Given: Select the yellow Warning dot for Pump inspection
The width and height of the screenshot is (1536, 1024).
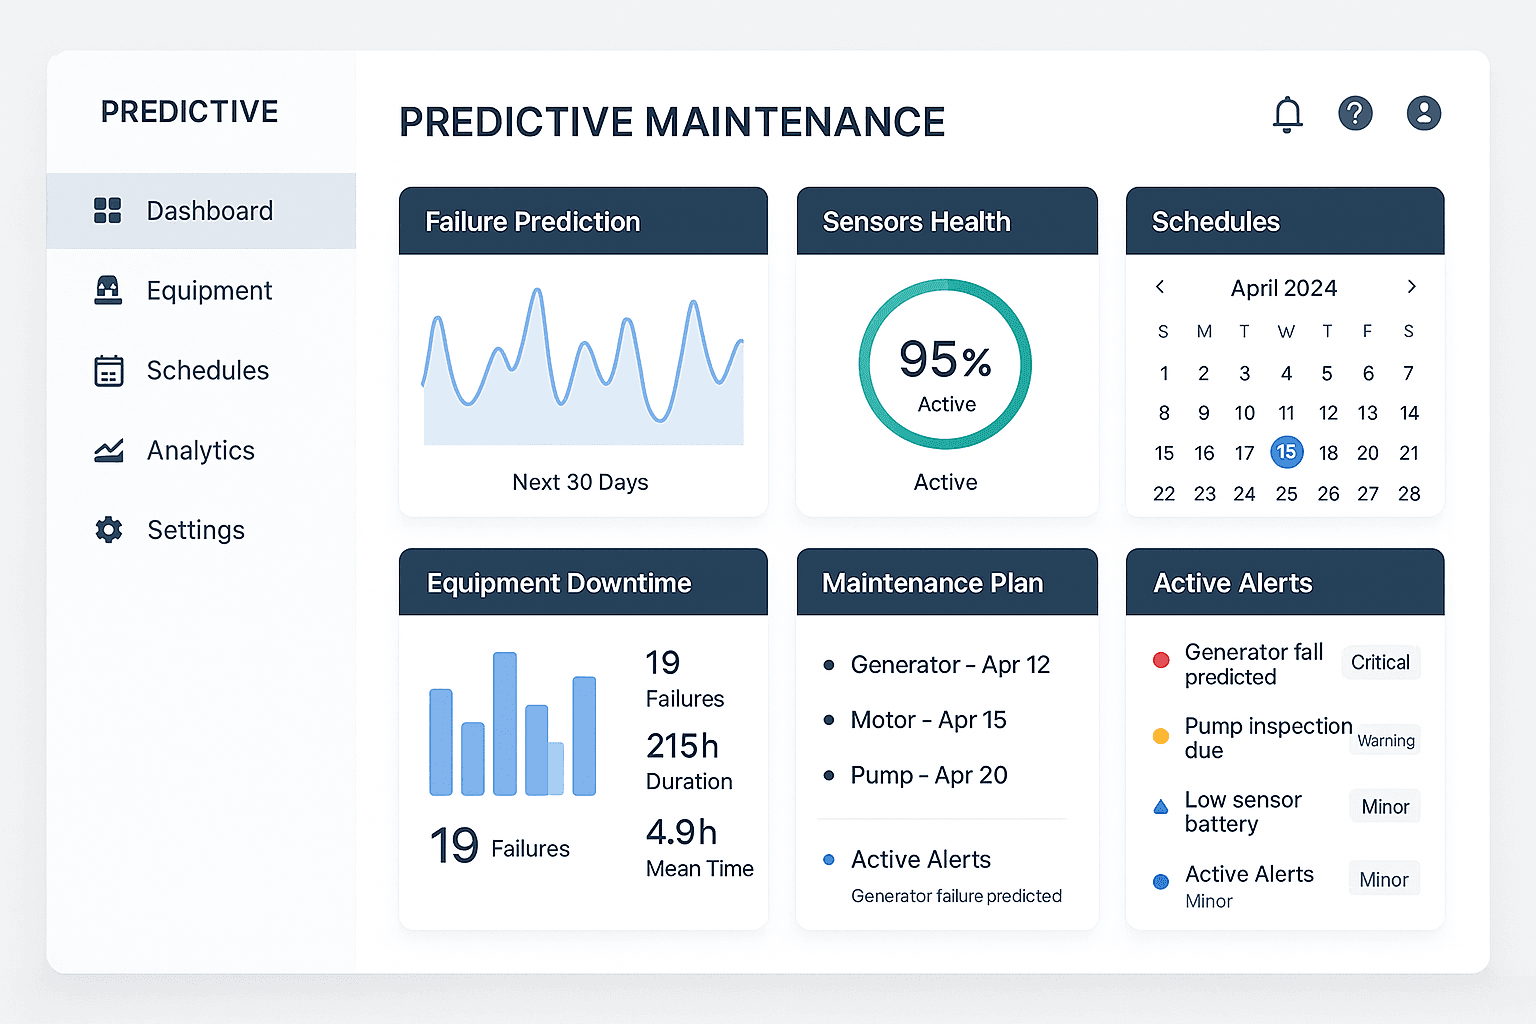Looking at the screenshot, I should coord(1161,736).
